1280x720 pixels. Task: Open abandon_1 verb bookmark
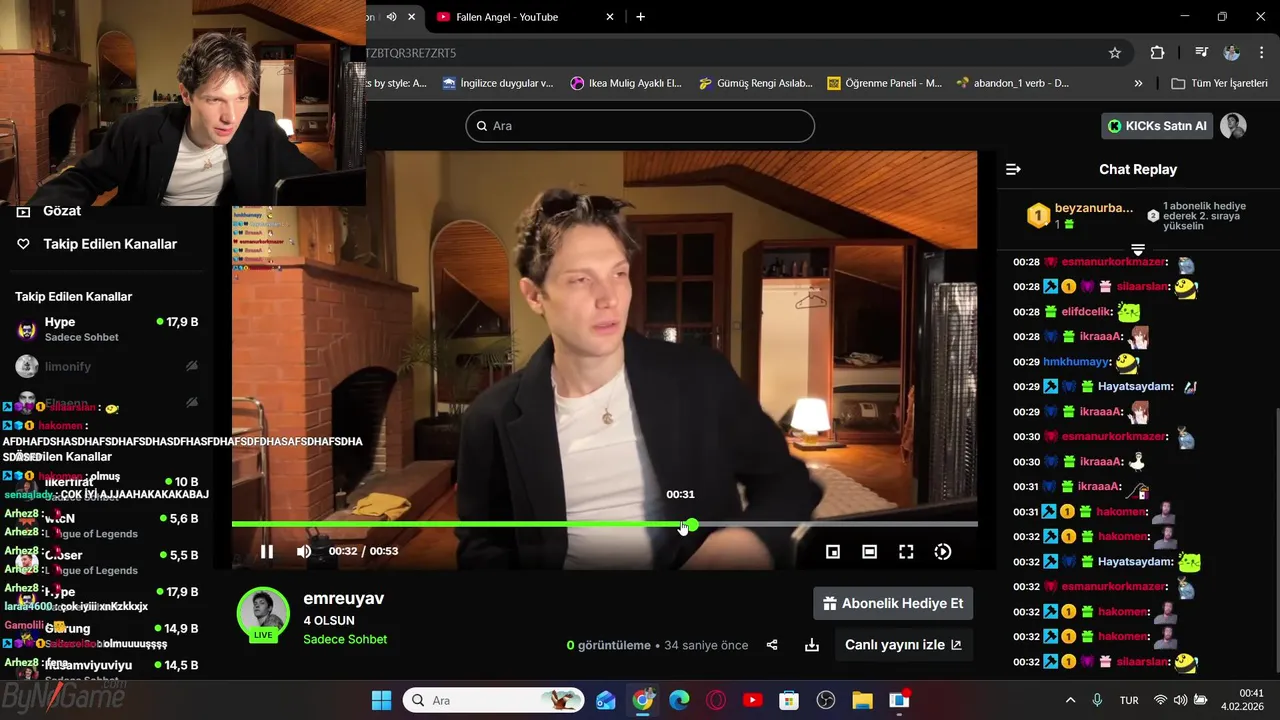[x=1013, y=83]
